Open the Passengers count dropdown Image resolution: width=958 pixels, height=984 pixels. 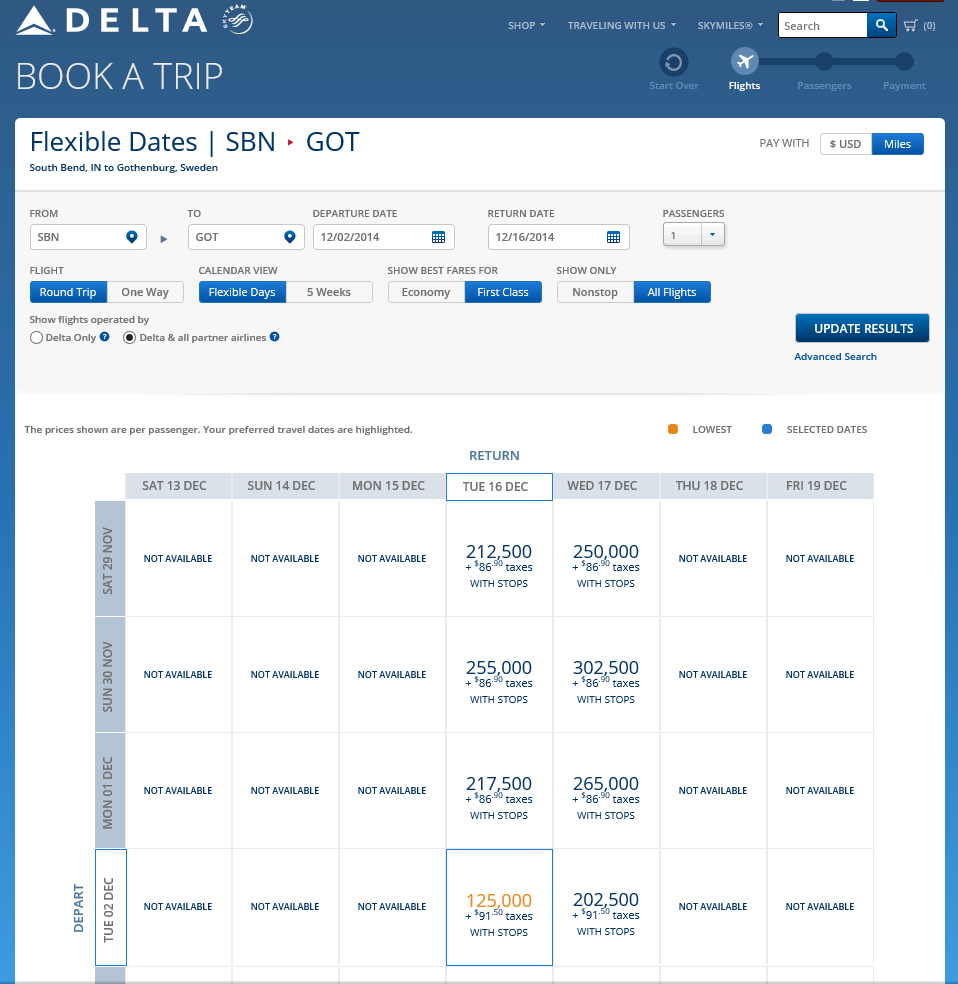[694, 235]
